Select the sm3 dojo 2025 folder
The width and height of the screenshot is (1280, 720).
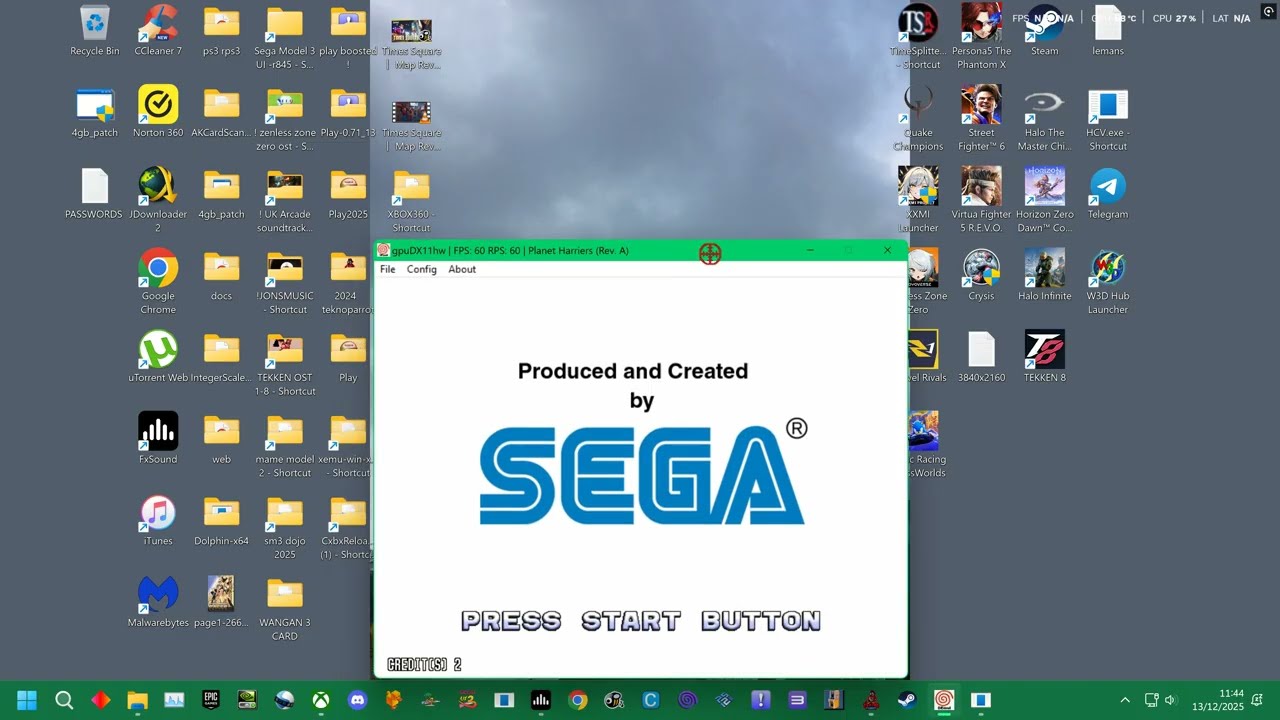click(x=285, y=527)
